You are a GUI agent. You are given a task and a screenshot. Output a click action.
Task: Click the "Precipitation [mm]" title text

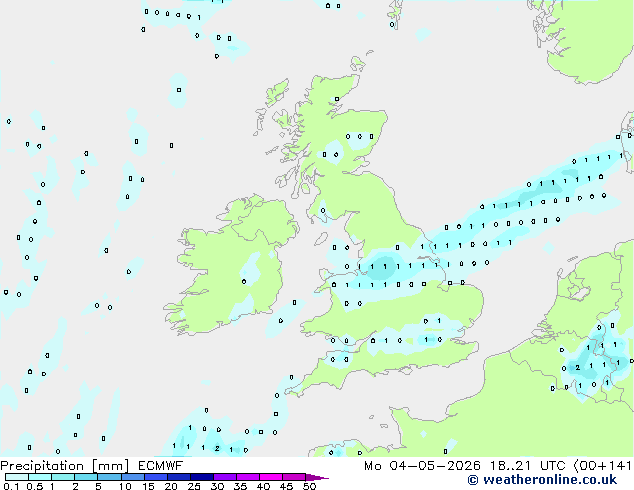(x=65, y=466)
